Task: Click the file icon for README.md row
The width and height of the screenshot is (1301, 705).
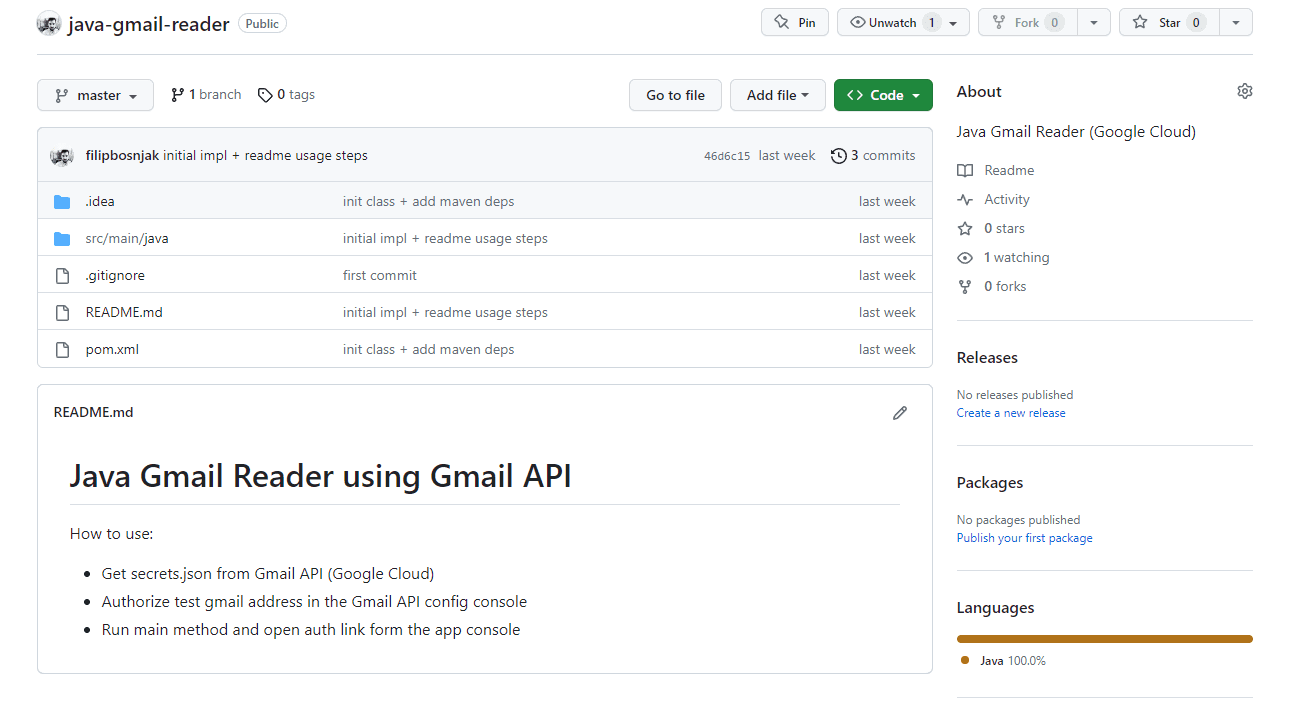Action: point(62,312)
